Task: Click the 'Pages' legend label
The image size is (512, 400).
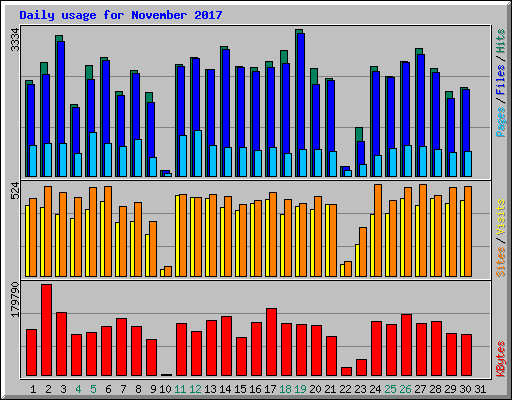Action: (x=501, y=122)
